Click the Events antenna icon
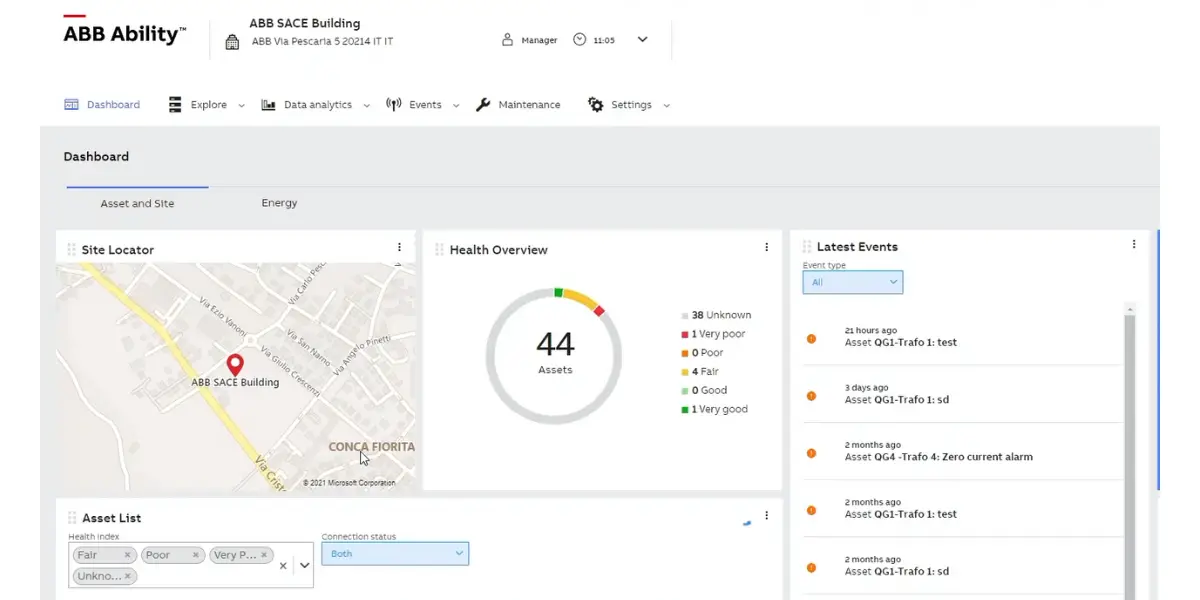 [394, 104]
